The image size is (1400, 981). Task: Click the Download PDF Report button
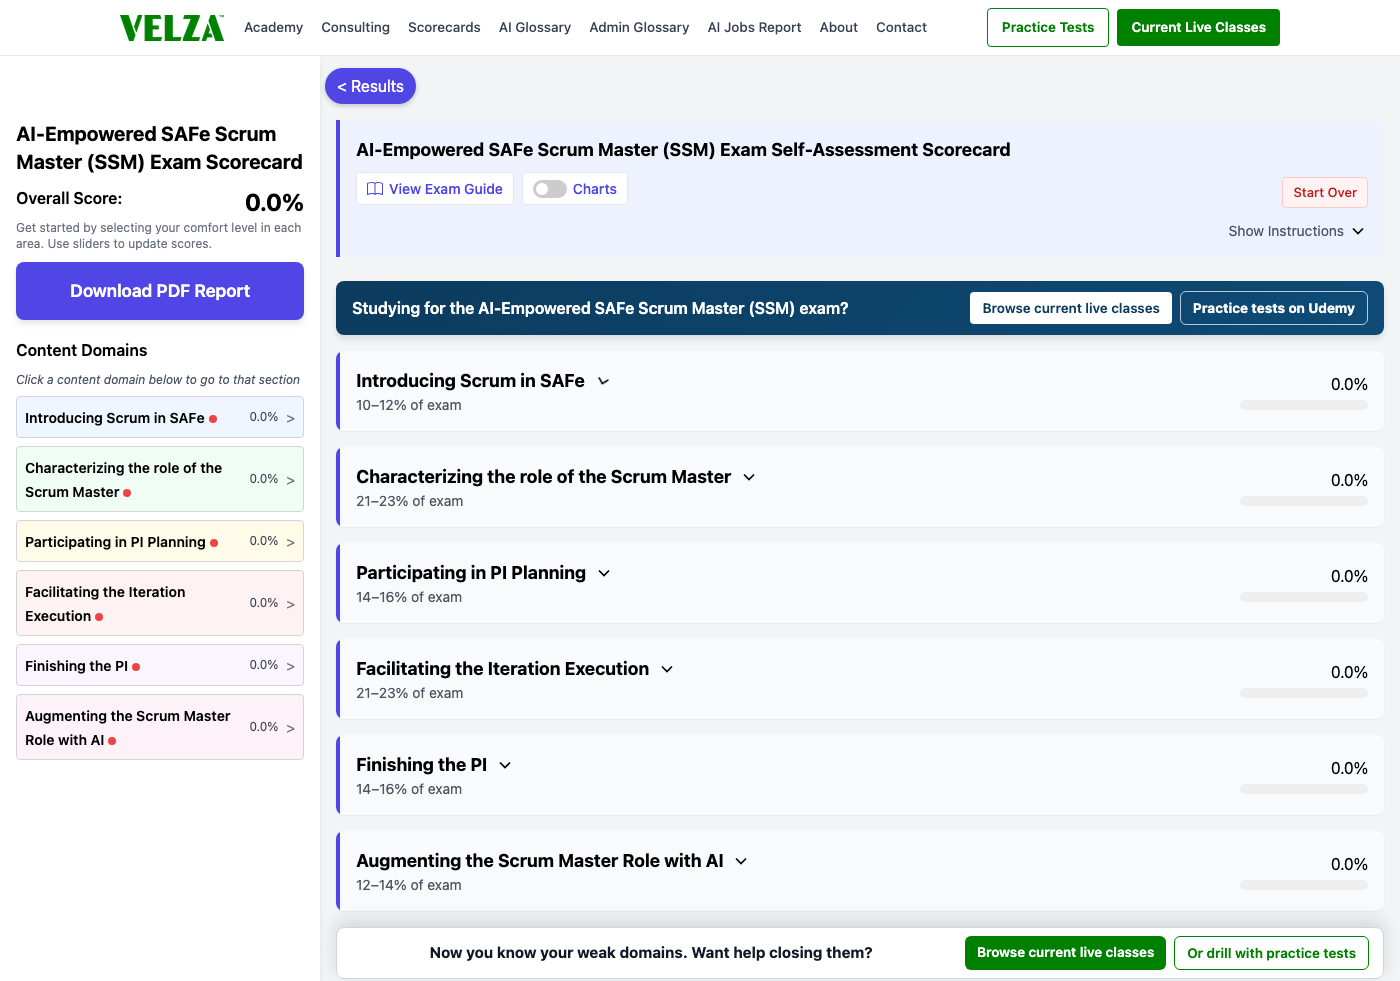click(160, 291)
